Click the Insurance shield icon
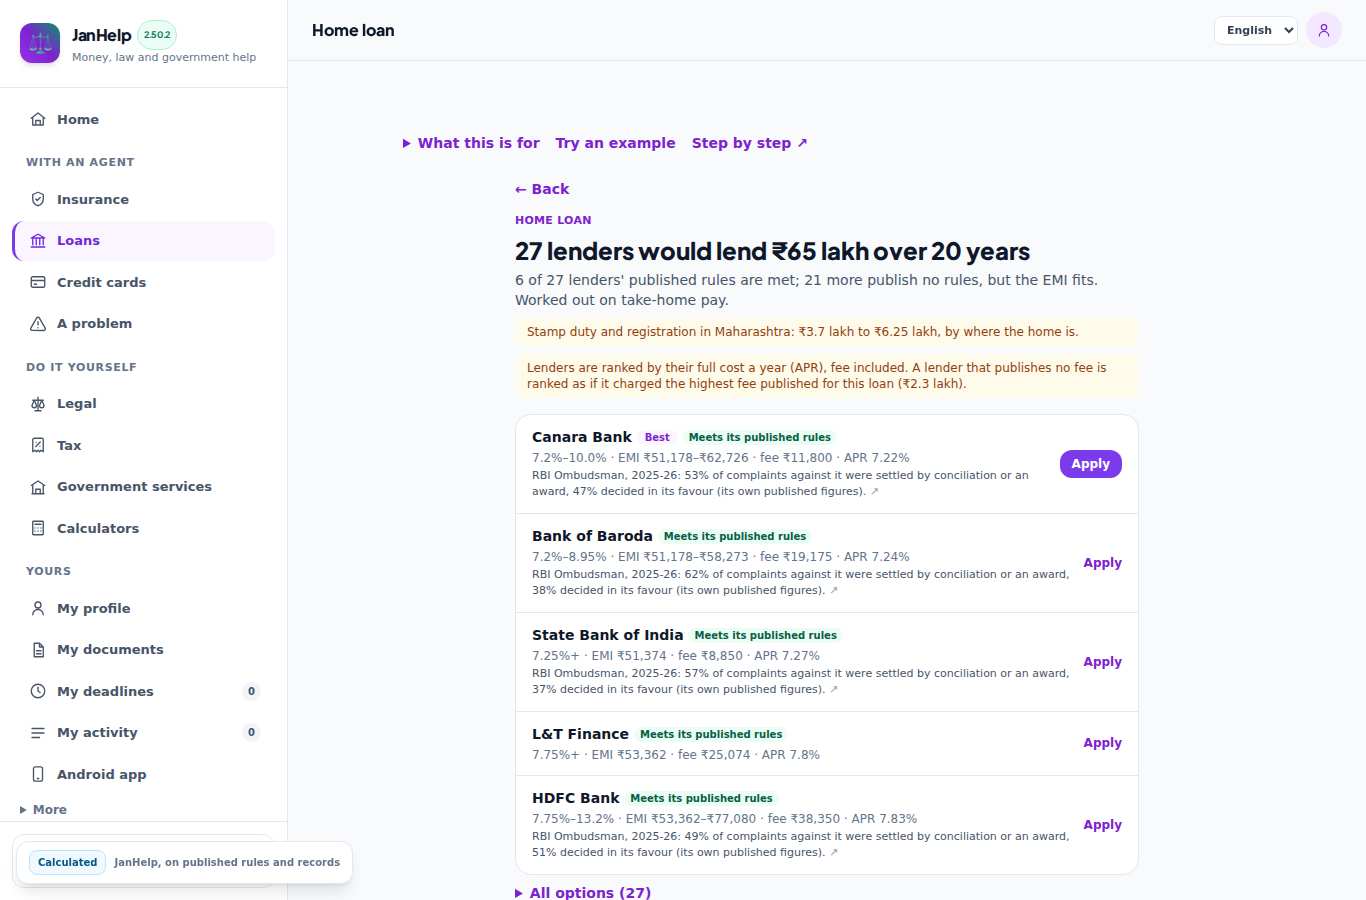The width and height of the screenshot is (1366, 900). (38, 199)
